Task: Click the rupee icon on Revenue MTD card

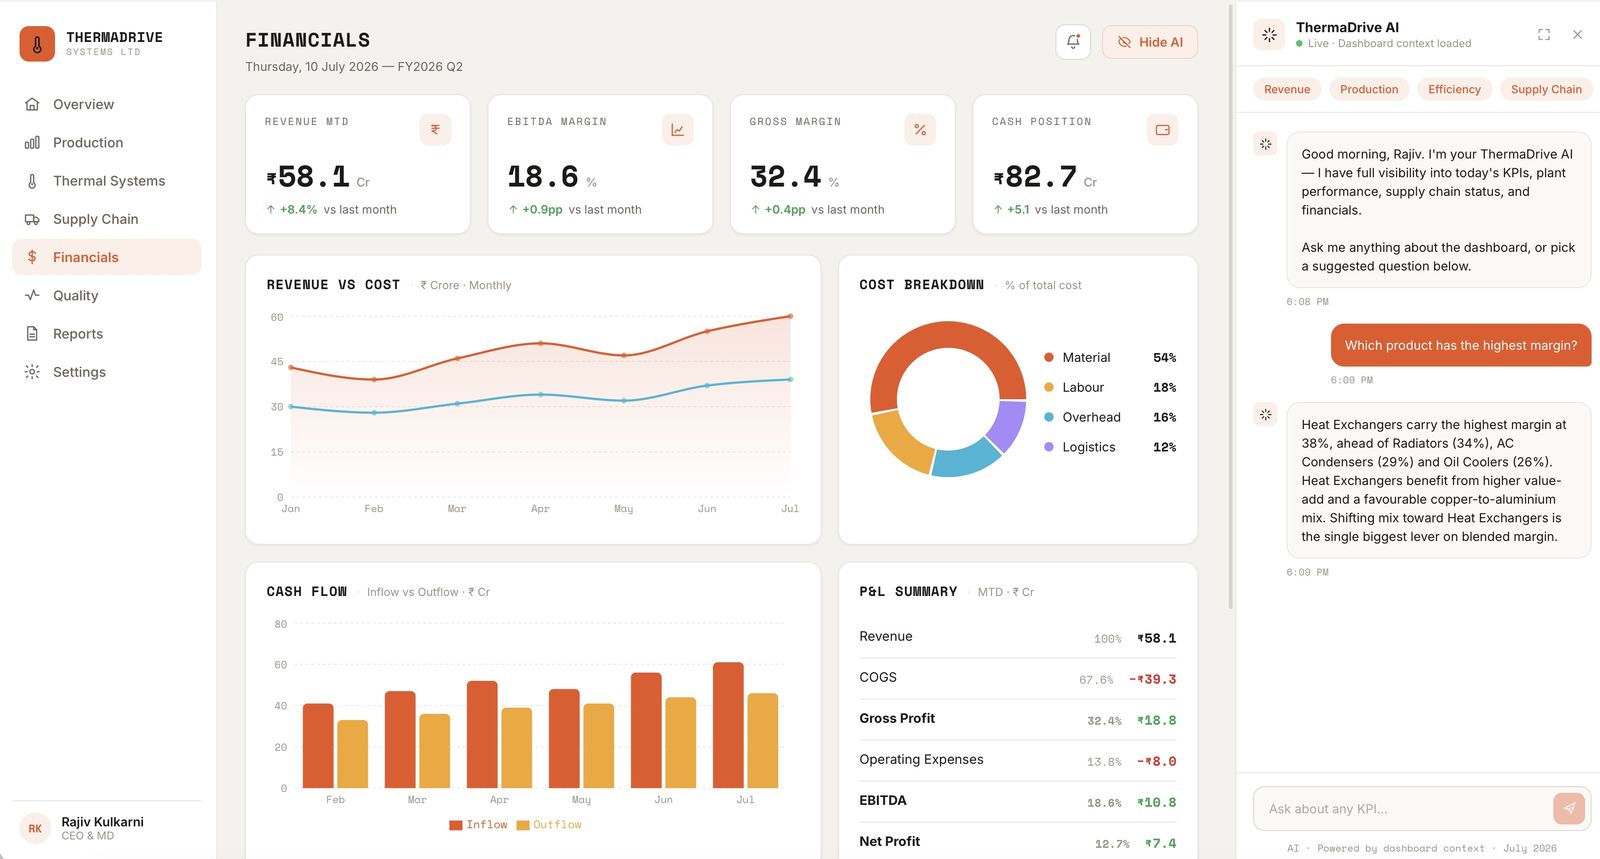Action: click(x=435, y=129)
